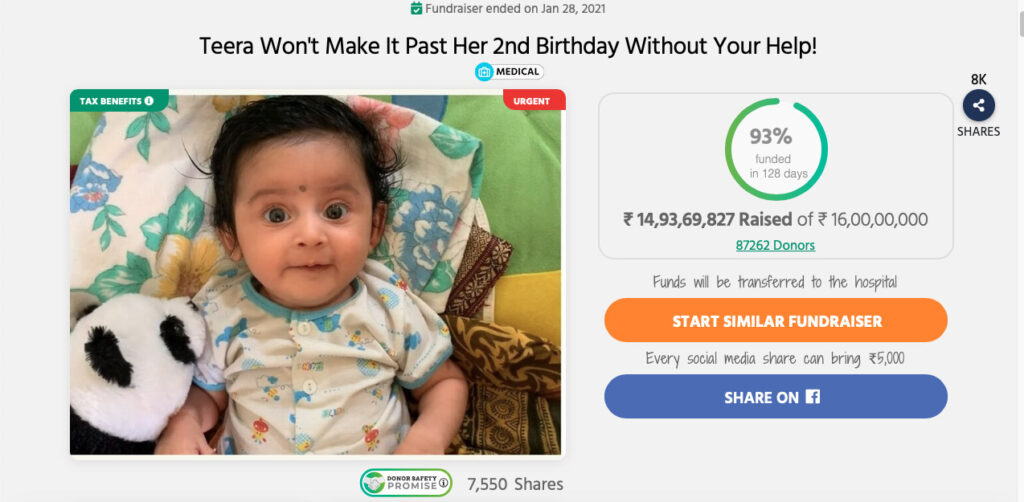
Task: Click the red URGENT badge
Action: point(534,100)
